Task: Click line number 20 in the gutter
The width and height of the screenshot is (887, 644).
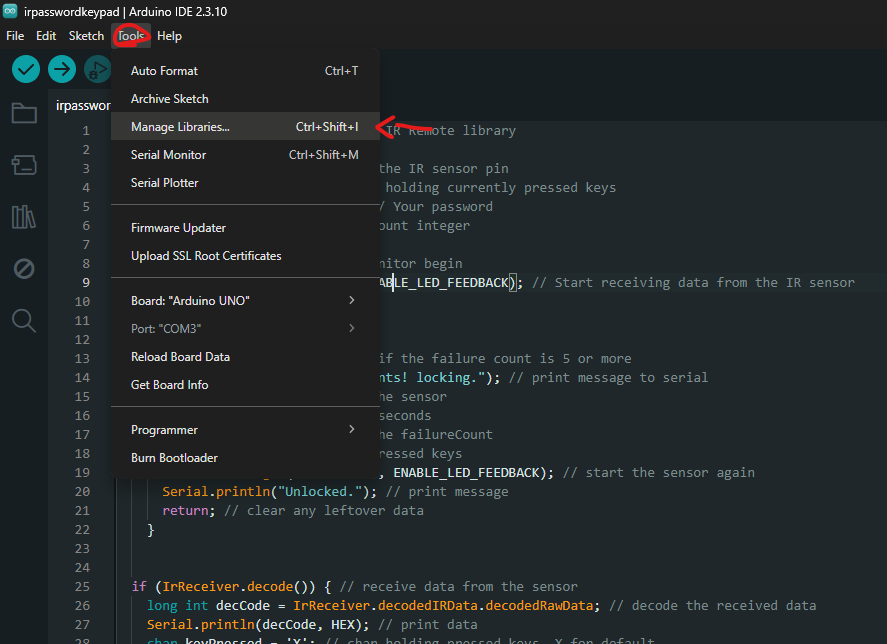Action: pos(82,492)
